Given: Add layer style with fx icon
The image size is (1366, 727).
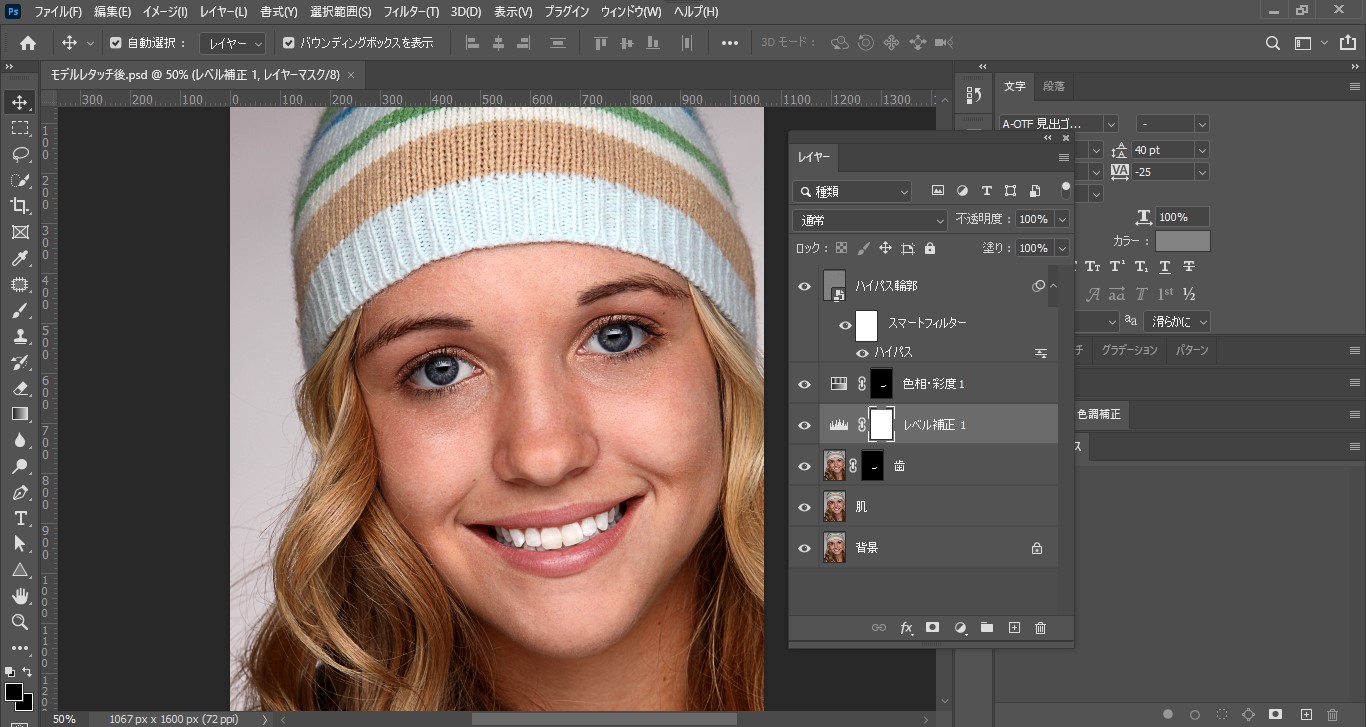Looking at the screenshot, I should tap(906, 628).
